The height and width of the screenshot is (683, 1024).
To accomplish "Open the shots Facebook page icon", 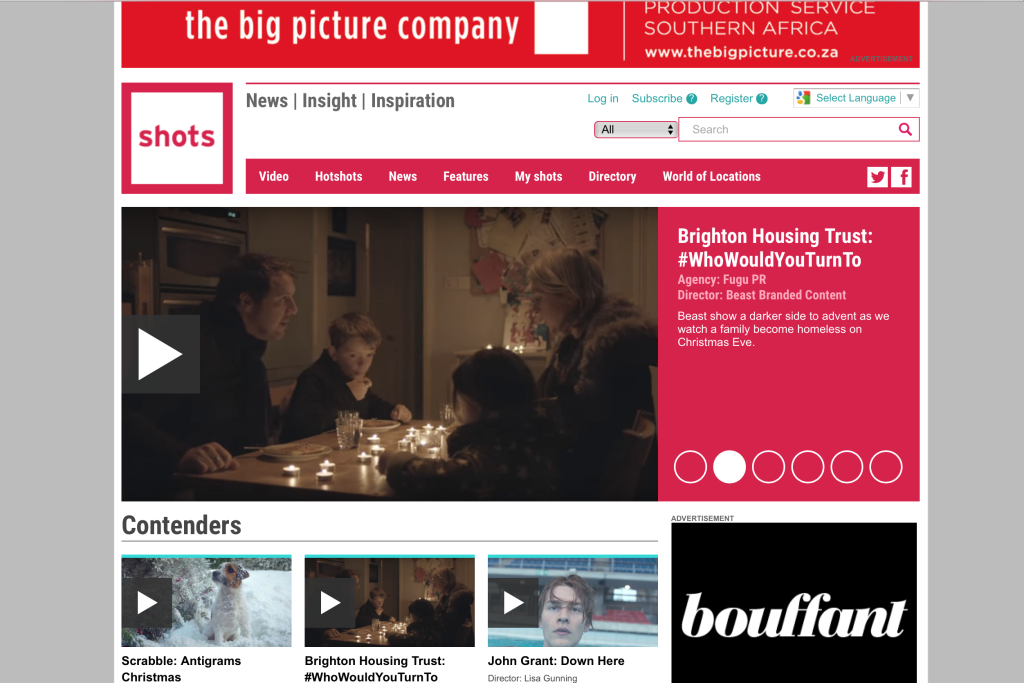I will tap(901, 177).
